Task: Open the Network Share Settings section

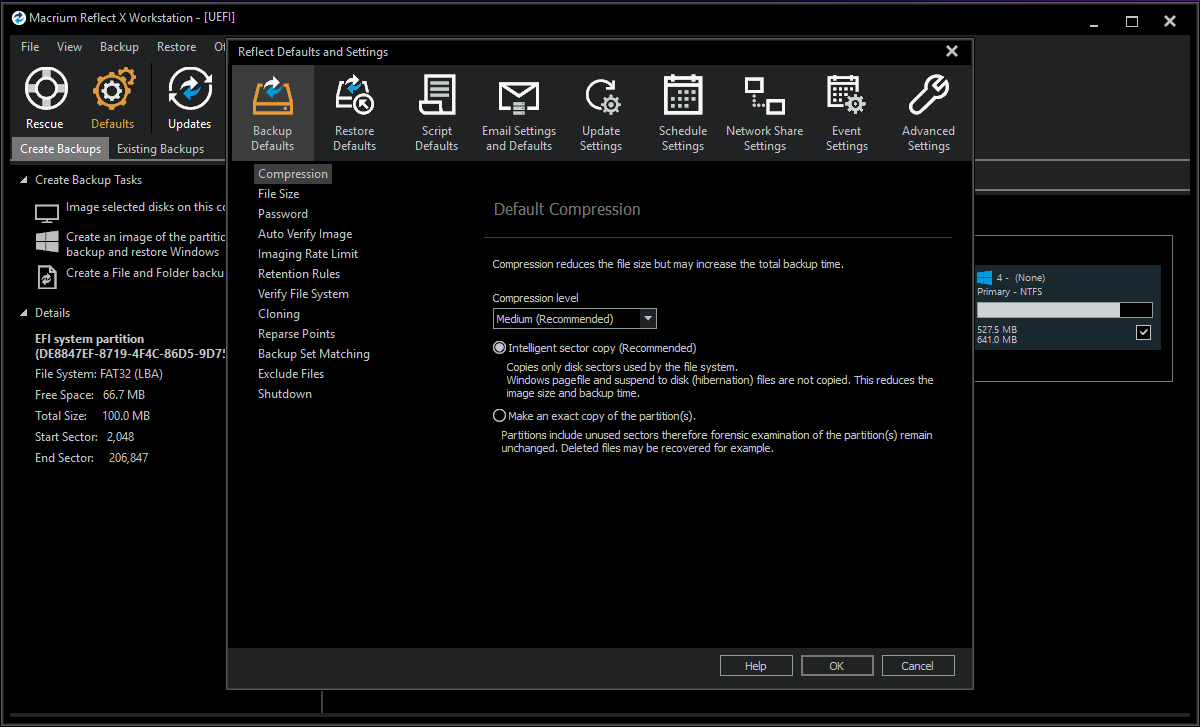Action: (x=765, y=113)
